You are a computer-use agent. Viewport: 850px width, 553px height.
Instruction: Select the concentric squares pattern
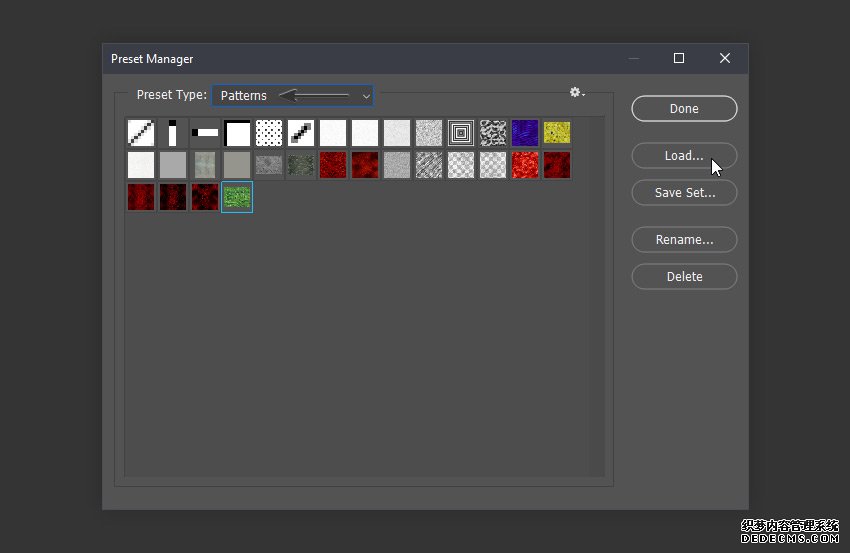[x=461, y=133]
